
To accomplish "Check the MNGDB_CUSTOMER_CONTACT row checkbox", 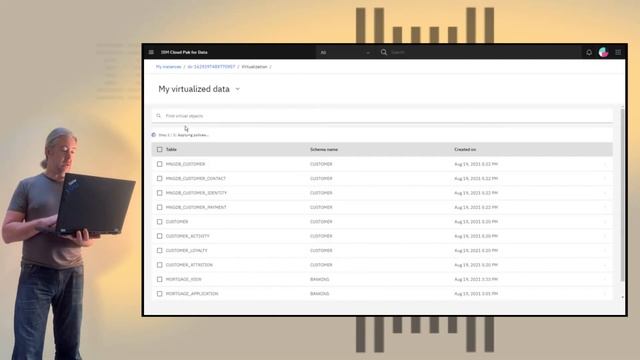I will [x=160, y=178].
